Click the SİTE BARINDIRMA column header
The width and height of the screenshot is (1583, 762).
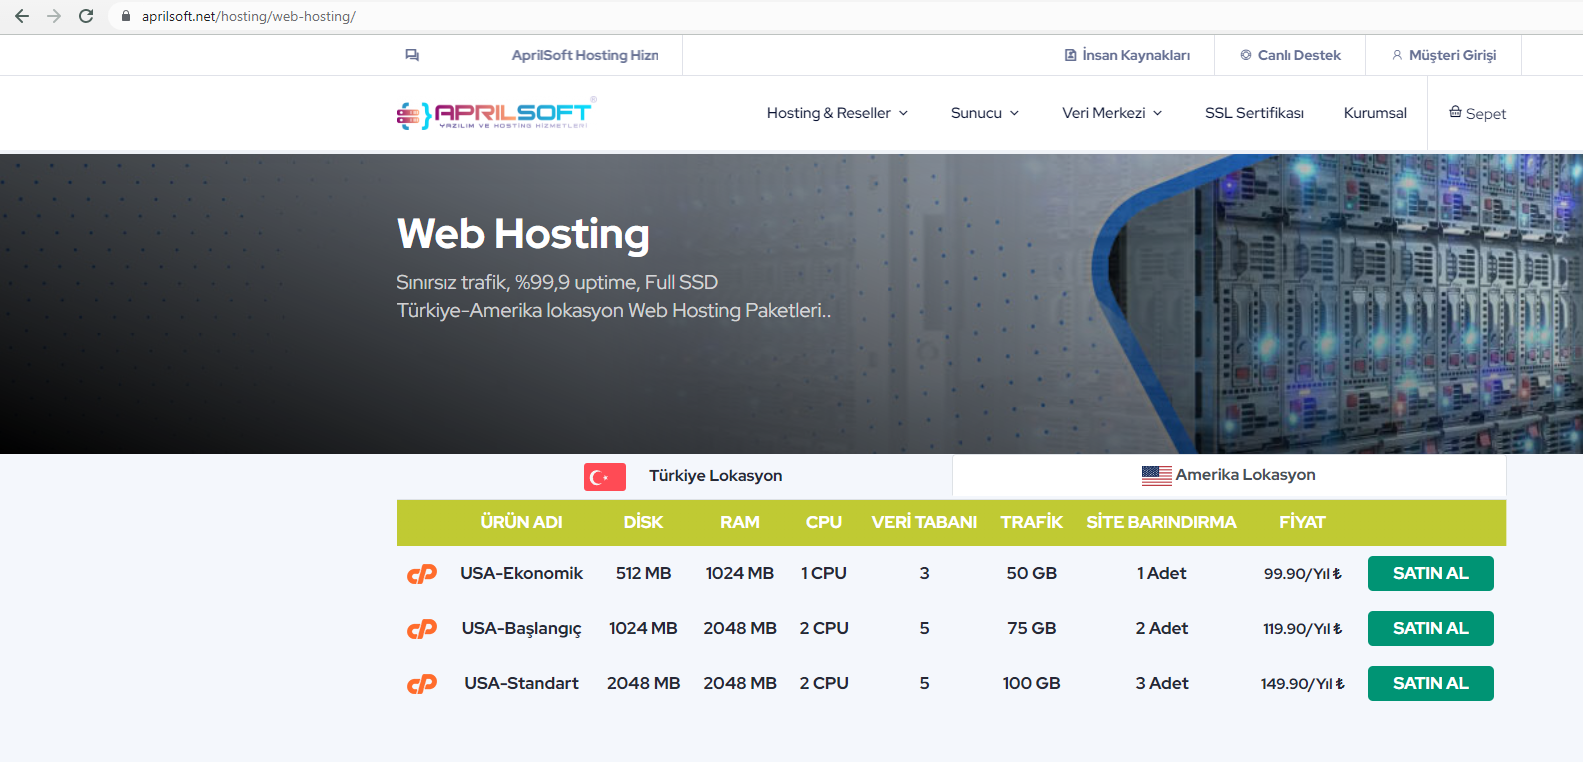click(x=1161, y=522)
